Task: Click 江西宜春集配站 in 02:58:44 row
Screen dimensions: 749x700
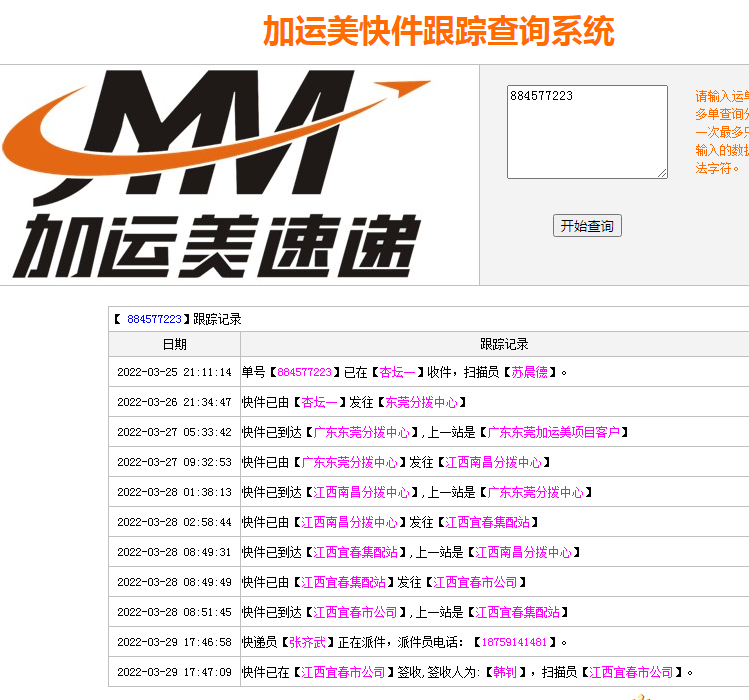Action: [487, 522]
